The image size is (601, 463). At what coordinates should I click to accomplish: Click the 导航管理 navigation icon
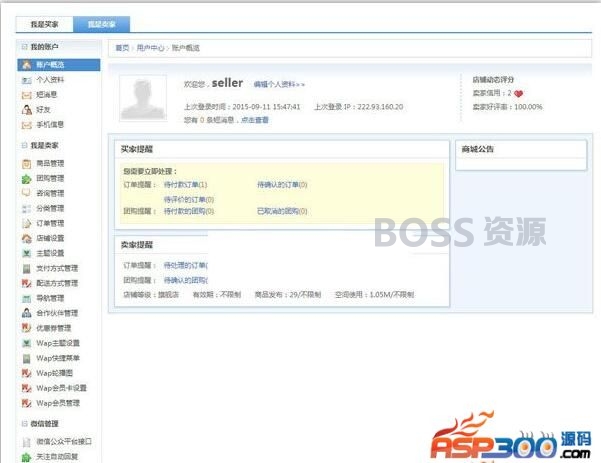point(26,298)
